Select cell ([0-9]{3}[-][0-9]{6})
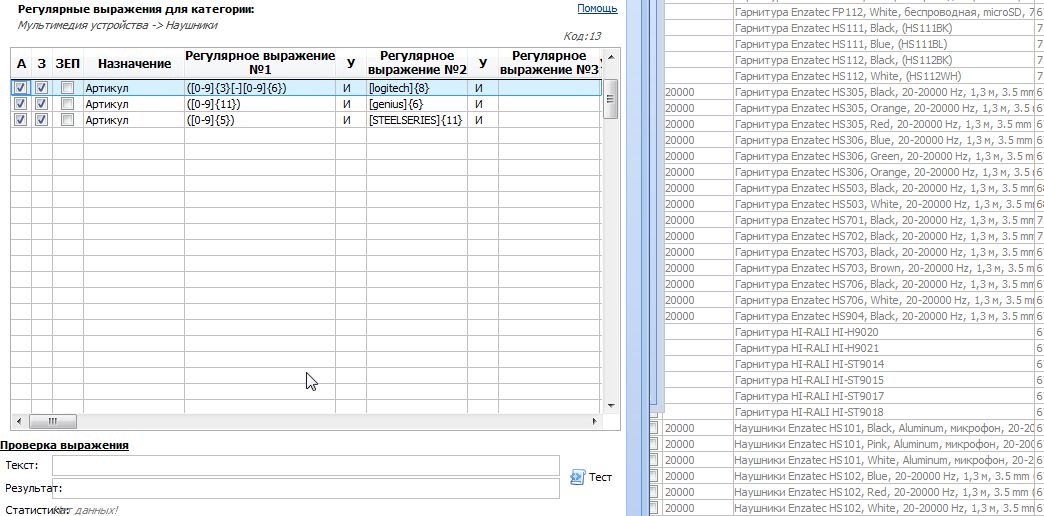 [x=260, y=88]
